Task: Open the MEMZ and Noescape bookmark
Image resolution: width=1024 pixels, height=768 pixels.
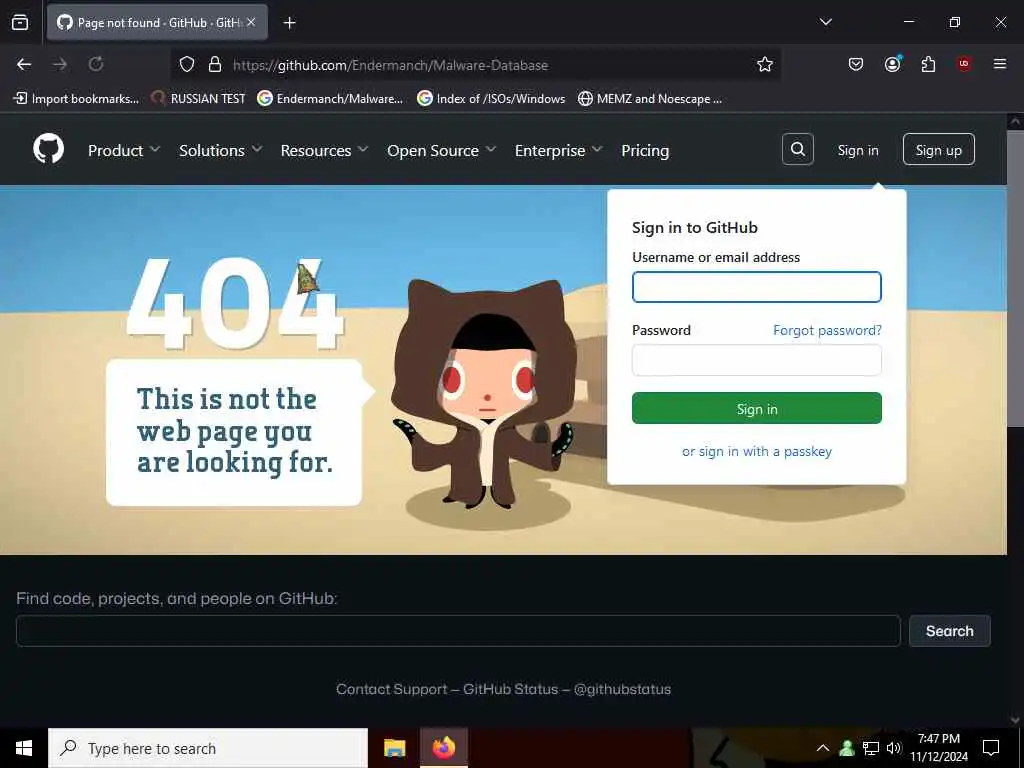Action: point(650,99)
